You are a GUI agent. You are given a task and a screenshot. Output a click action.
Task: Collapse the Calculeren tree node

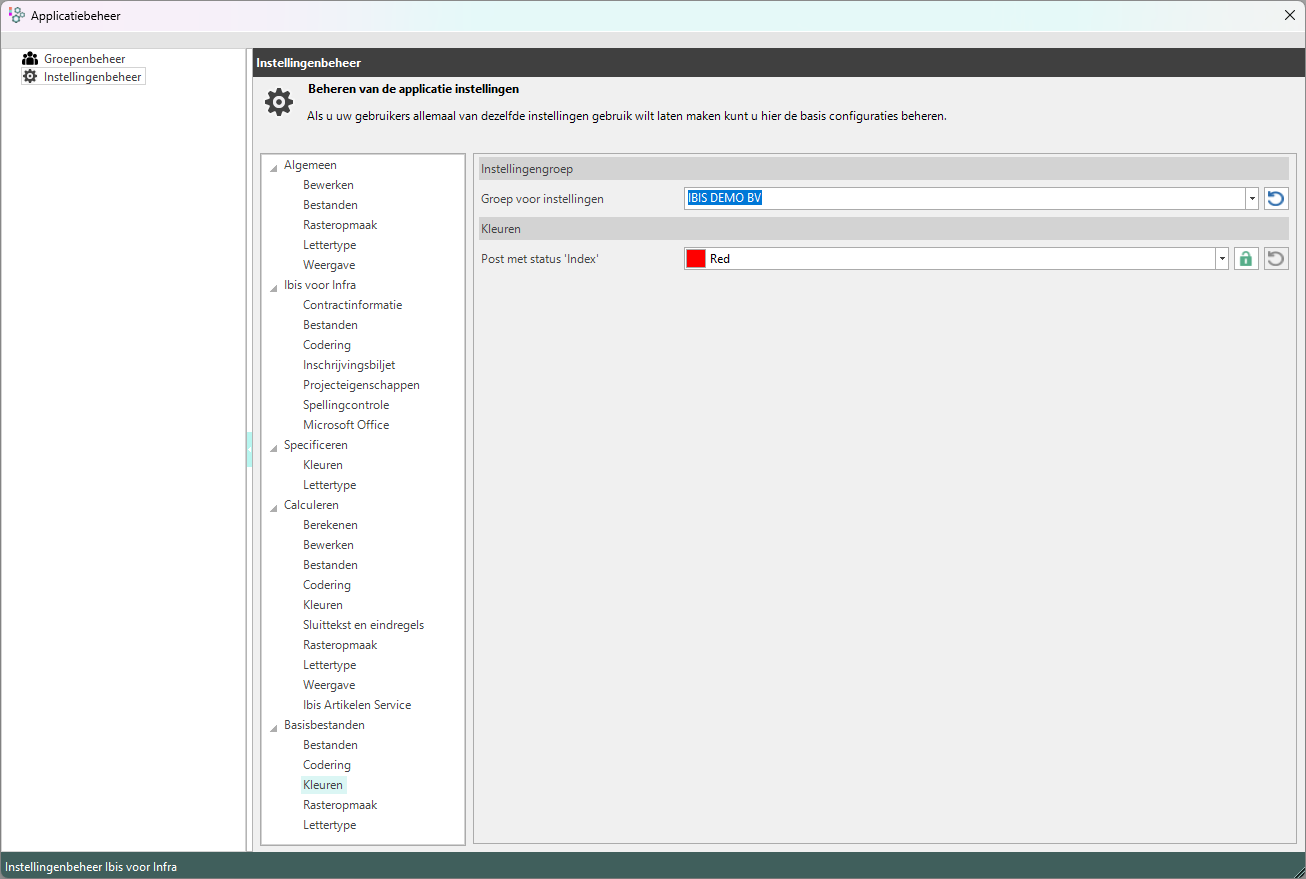pos(274,507)
